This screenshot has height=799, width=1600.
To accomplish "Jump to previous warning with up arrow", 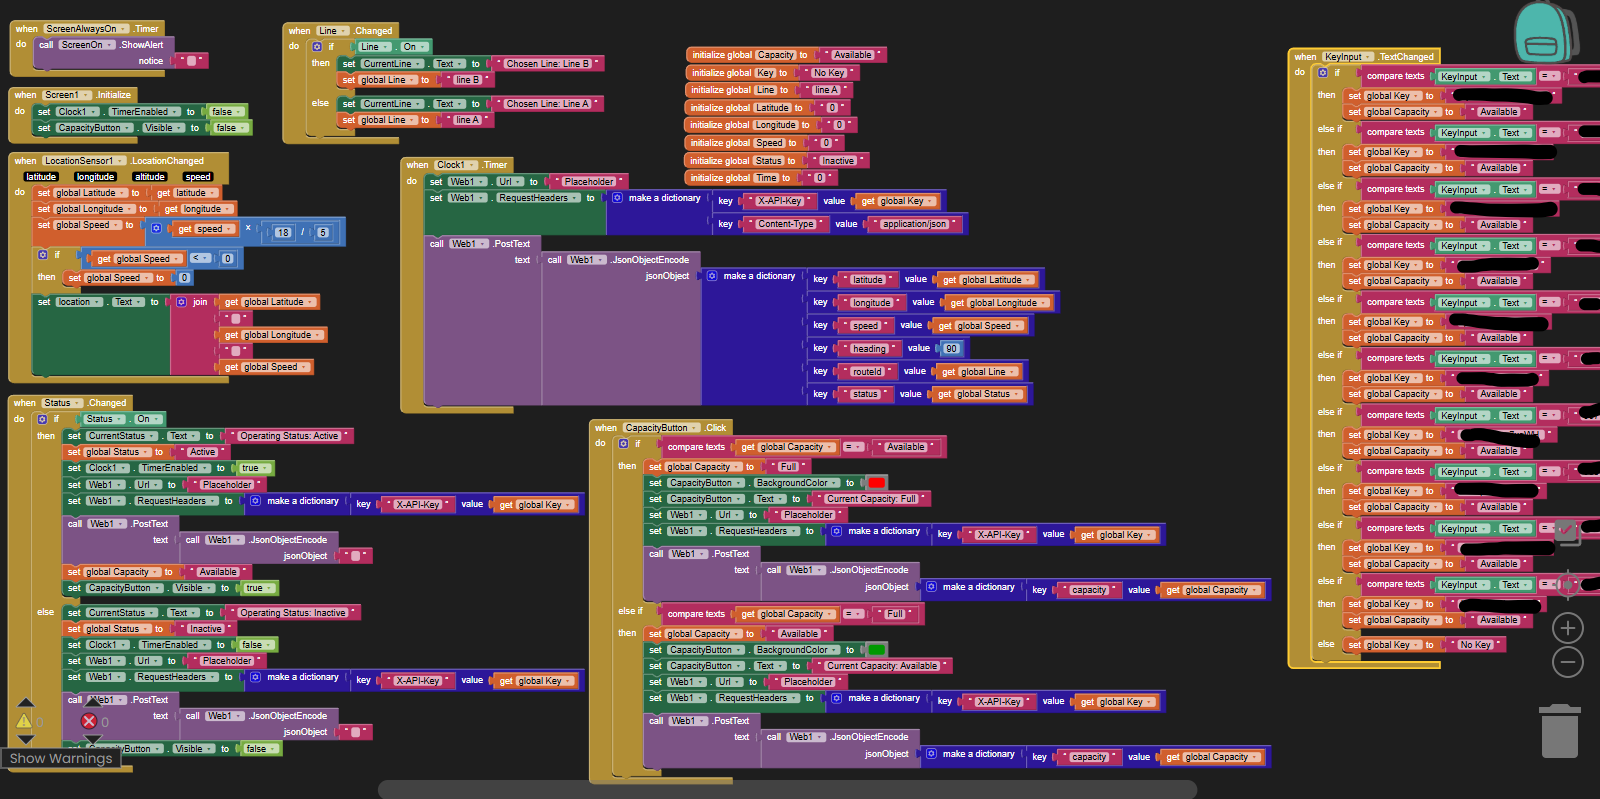I will tap(26, 702).
